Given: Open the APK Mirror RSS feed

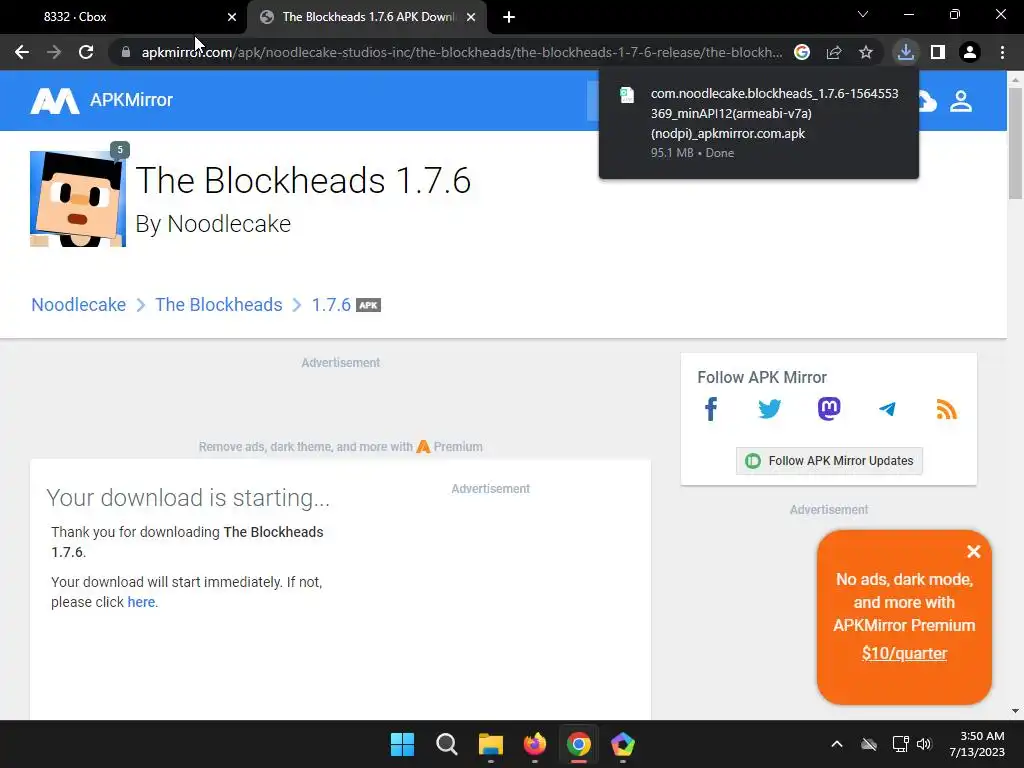Looking at the screenshot, I should pos(946,409).
